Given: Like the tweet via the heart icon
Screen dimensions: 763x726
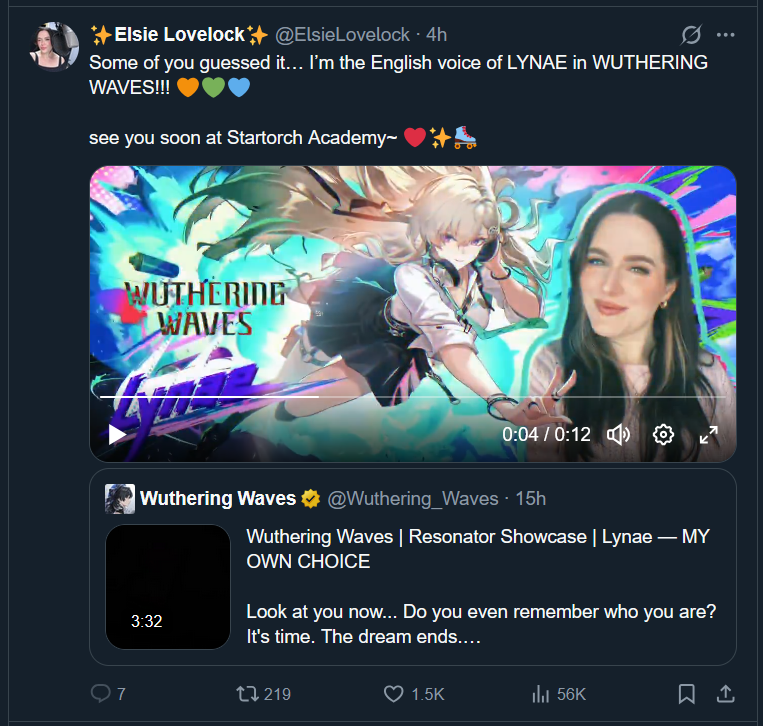Looking at the screenshot, I should (x=393, y=693).
